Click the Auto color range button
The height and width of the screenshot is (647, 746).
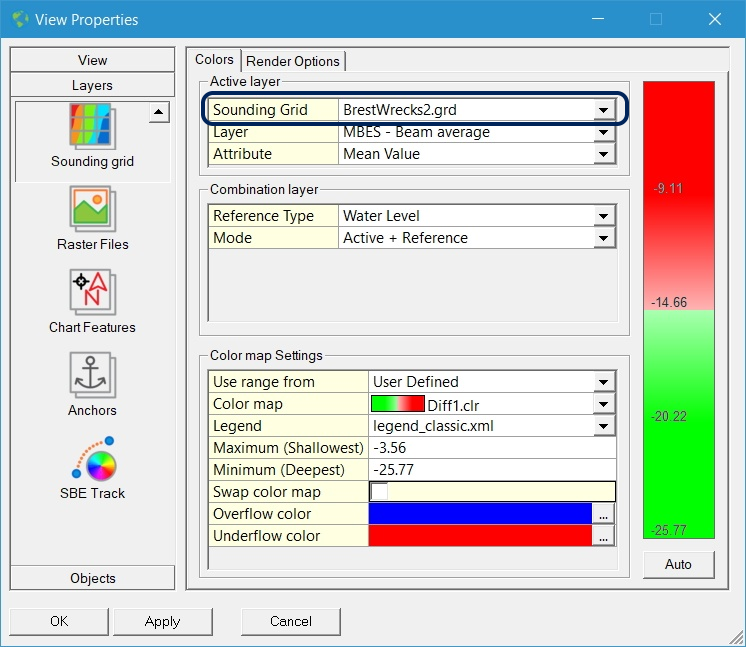tap(678, 564)
